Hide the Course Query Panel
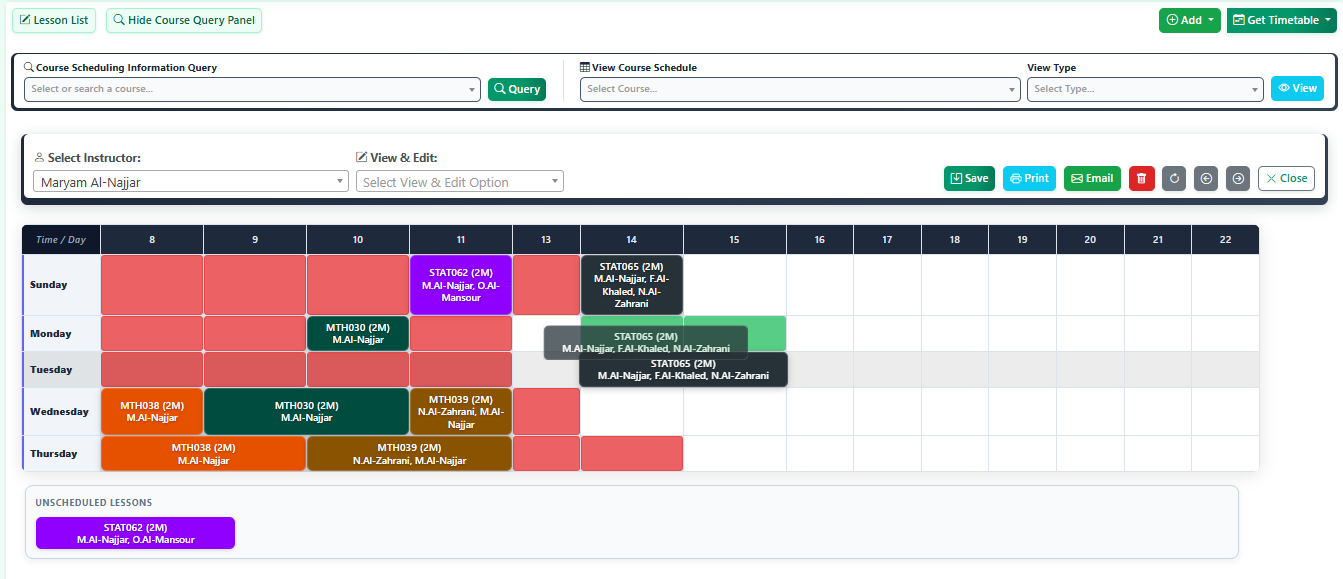Screen dimensions: 1343x579 184,20
